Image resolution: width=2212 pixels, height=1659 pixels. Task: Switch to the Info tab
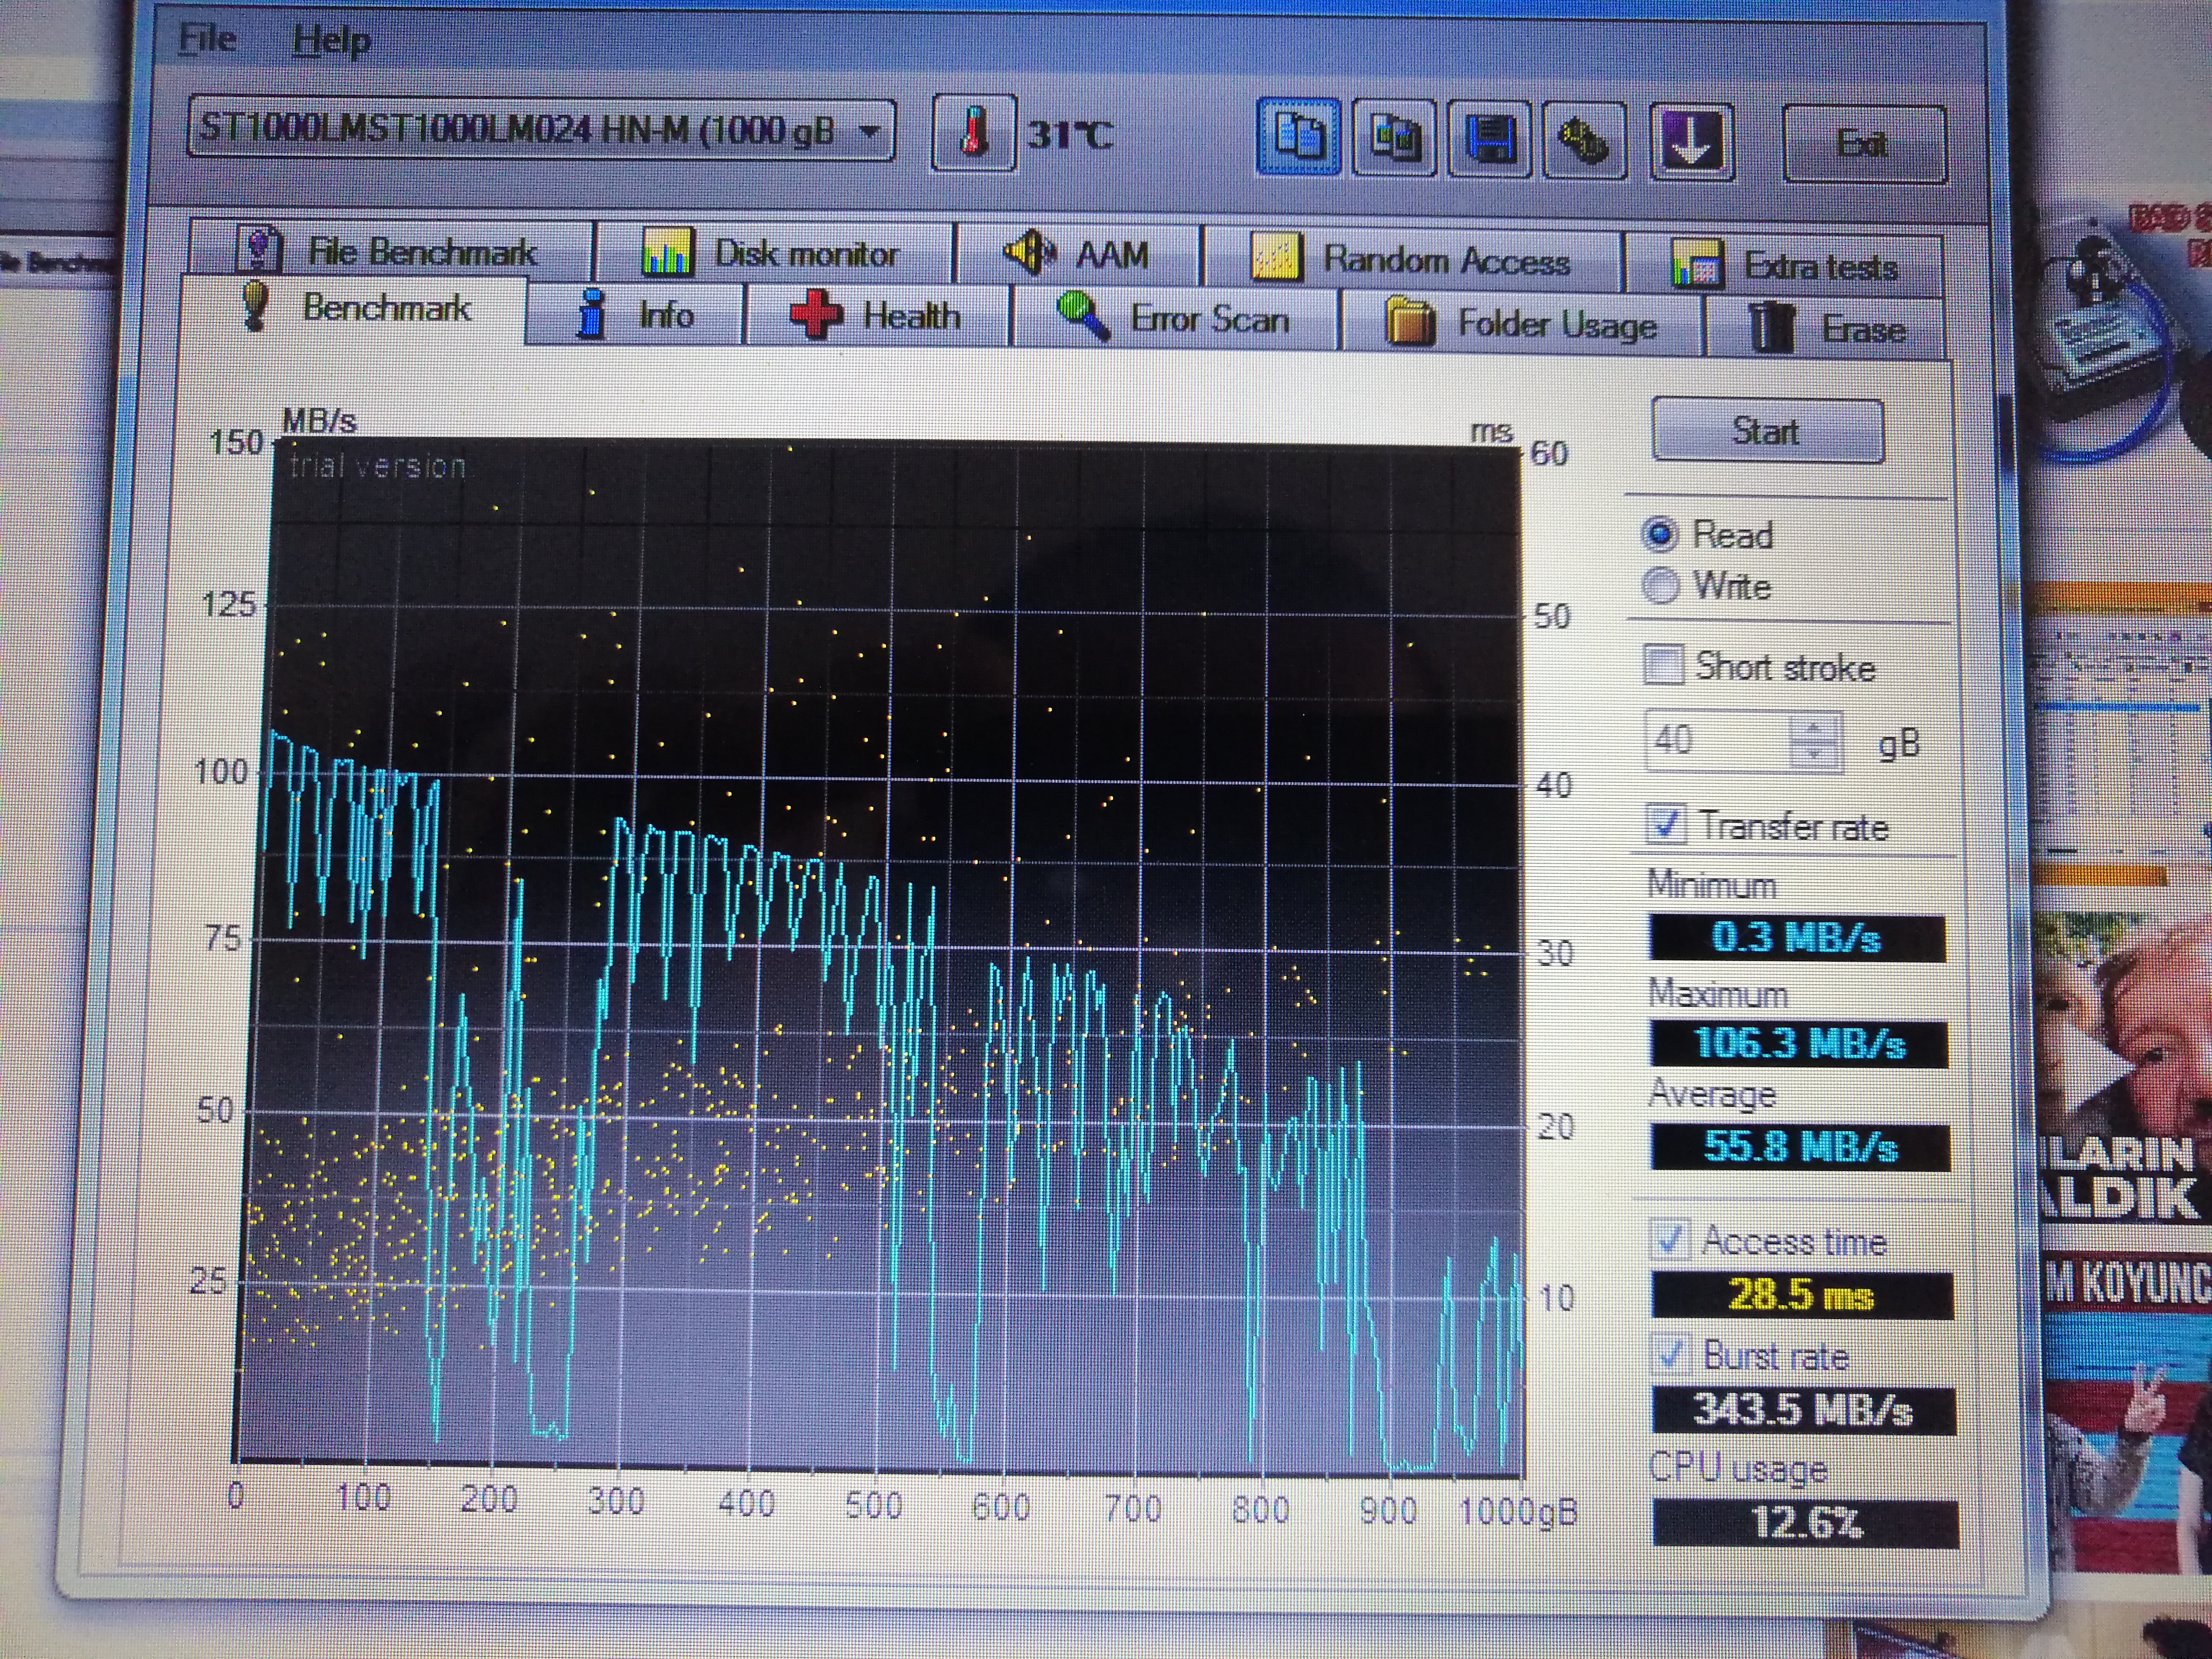coord(635,315)
